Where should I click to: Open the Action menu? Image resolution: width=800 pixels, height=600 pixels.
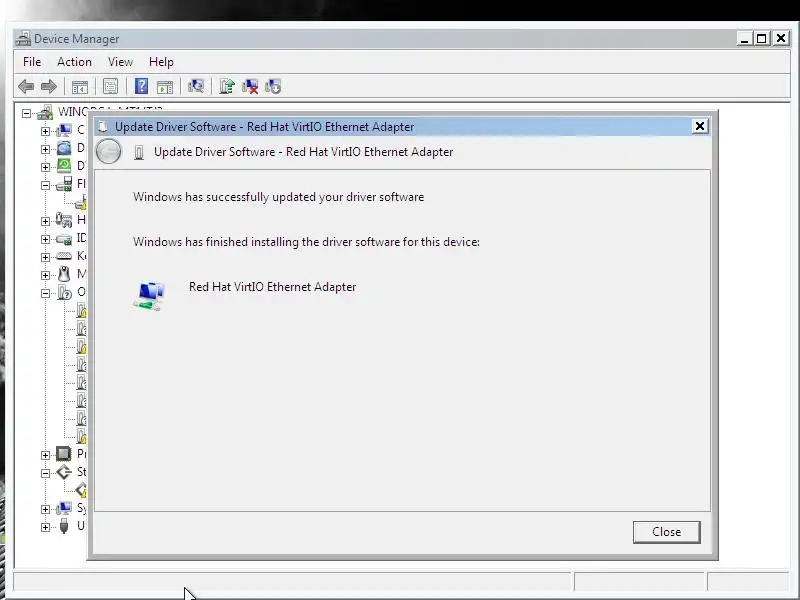coord(74,62)
